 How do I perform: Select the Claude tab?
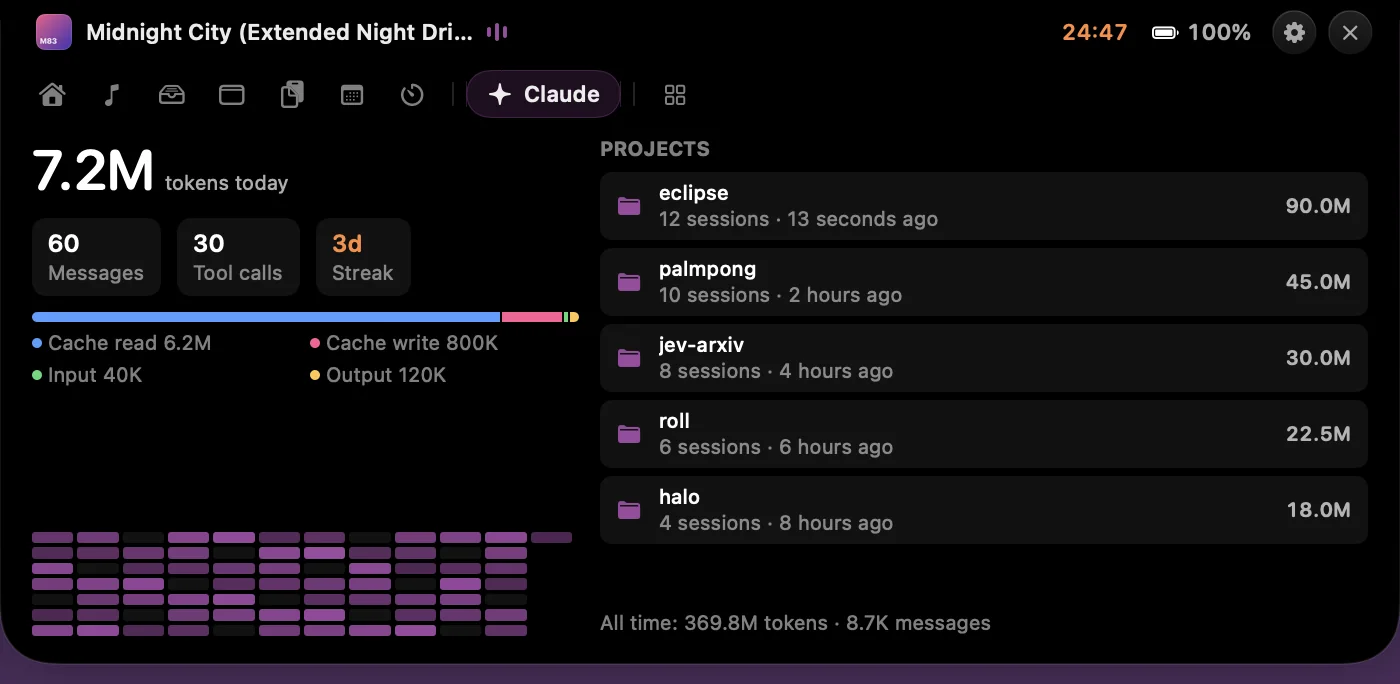(544, 94)
